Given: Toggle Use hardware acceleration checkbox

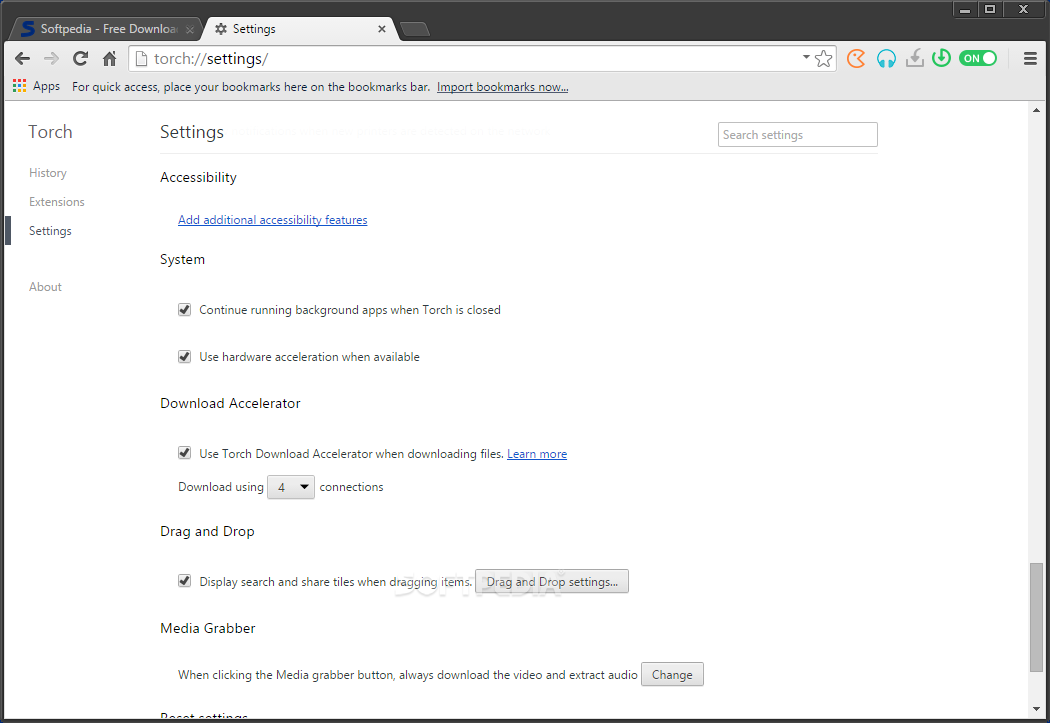Looking at the screenshot, I should (184, 356).
